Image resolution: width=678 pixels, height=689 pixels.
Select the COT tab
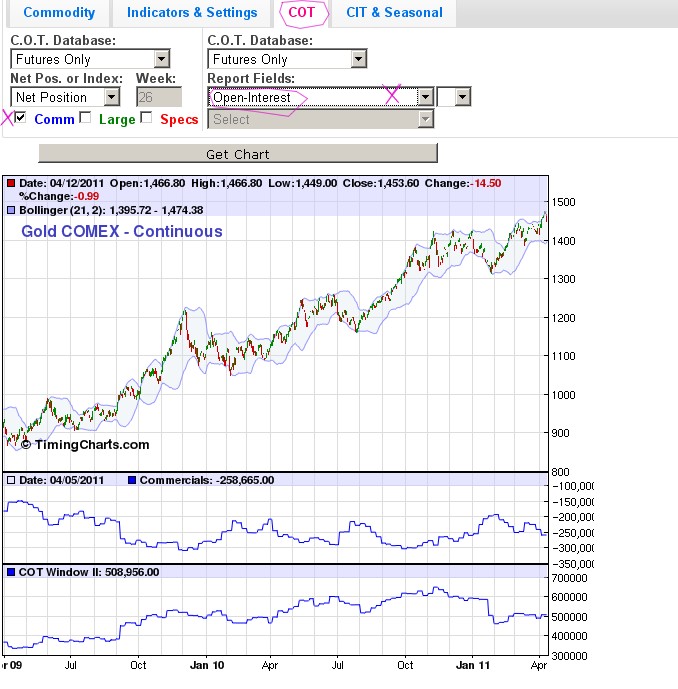click(302, 13)
